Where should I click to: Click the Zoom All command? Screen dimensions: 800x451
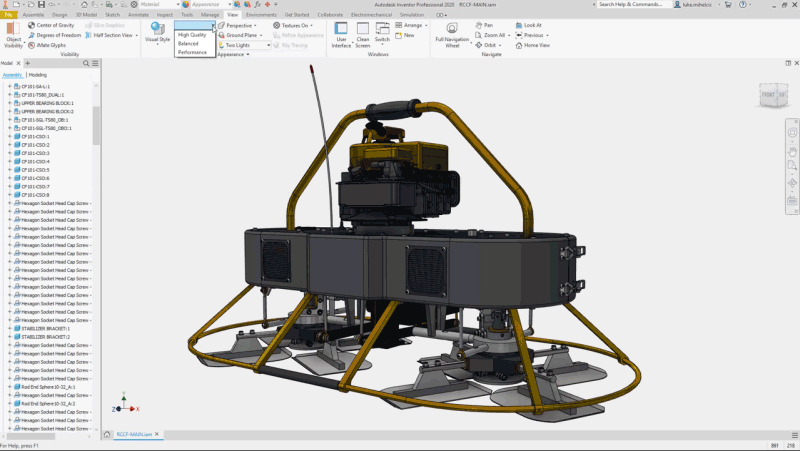pyautogui.click(x=491, y=35)
